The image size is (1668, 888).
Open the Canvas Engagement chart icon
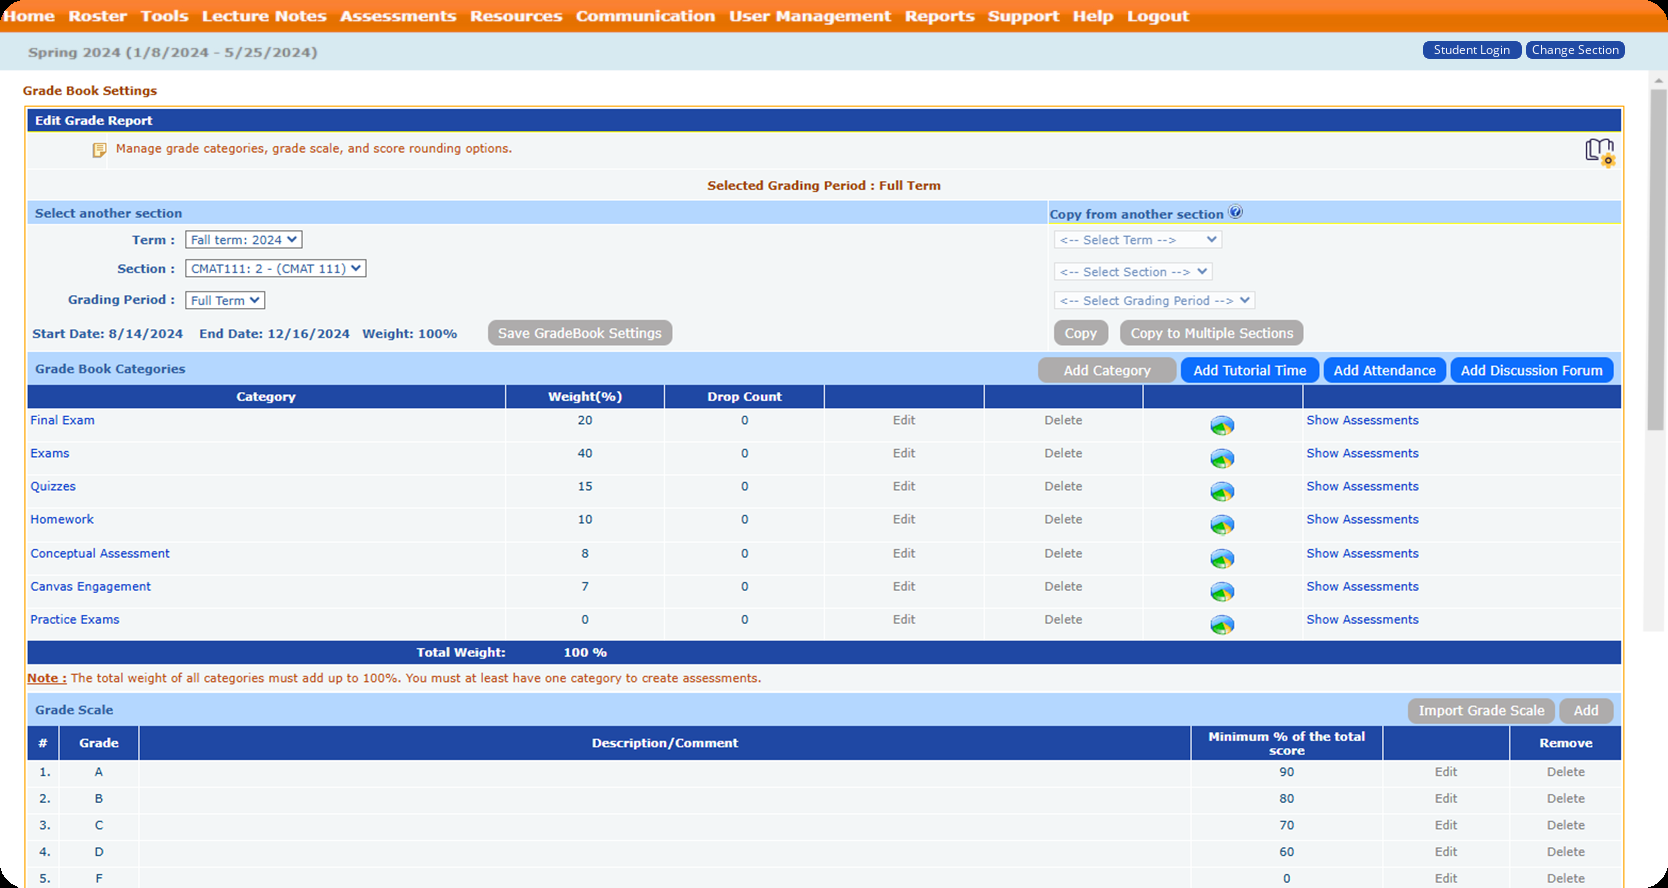click(x=1222, y=591)
